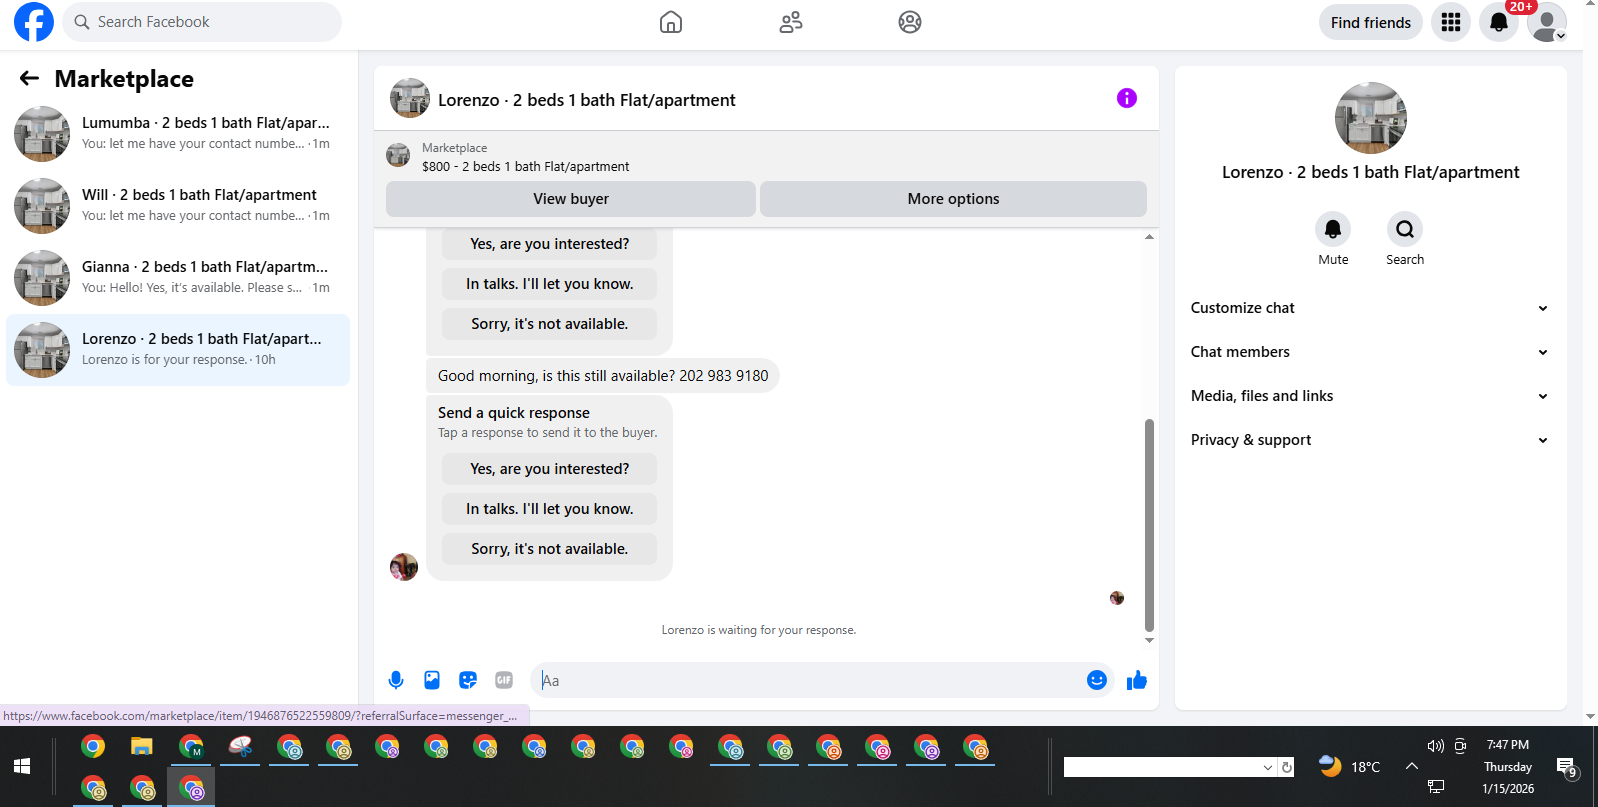Send lower 'In talks. I'll let you know.' response
Screen dimensions: 1598x807
[x=550, y=509]
